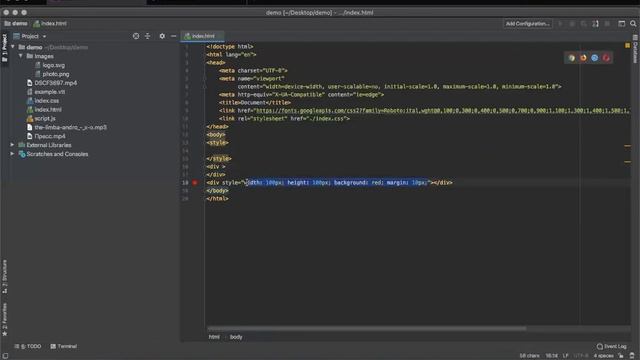The height and width of the screenshot is (360, 640).
Task: Open in Opera browser icon
Action: pyautogui.click(x=606, y=58)
